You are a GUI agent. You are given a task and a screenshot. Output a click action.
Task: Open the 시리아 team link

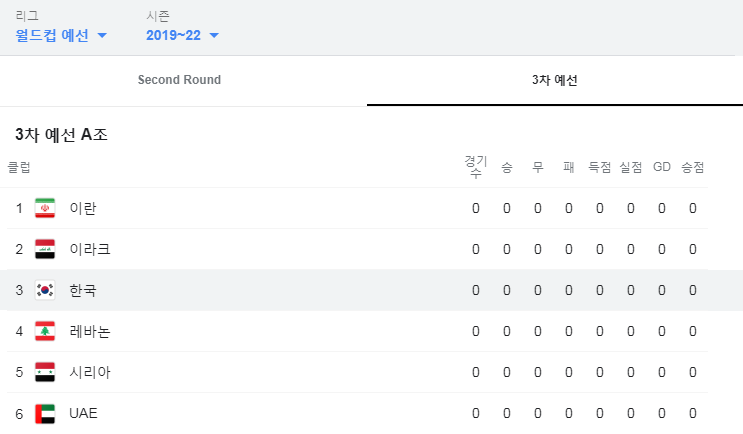click(90, 372)
